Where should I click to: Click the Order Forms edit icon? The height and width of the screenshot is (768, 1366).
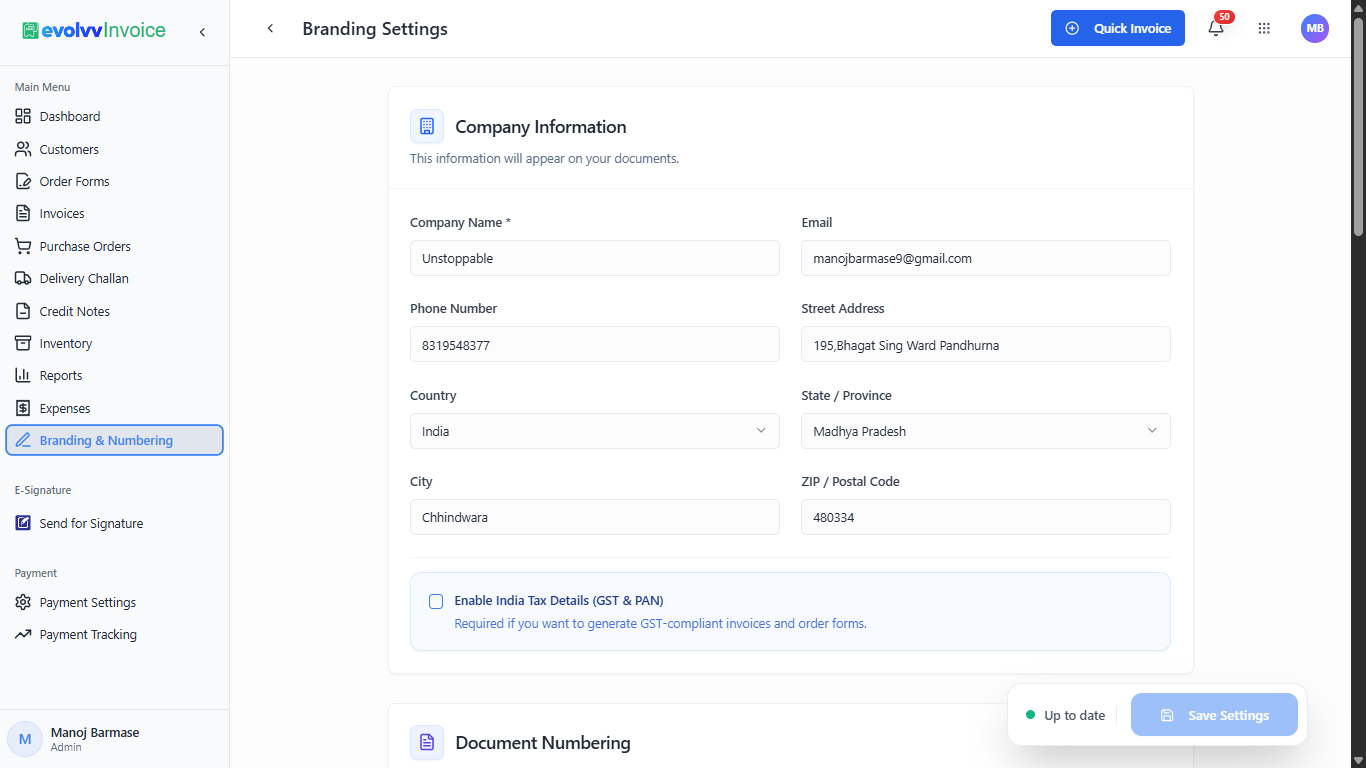23,181
